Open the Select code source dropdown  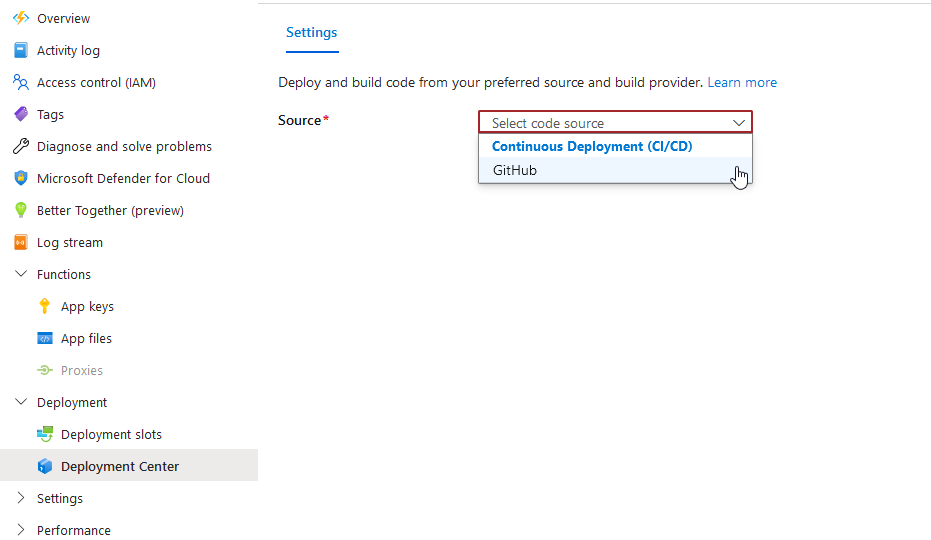[x=615, y=122]
